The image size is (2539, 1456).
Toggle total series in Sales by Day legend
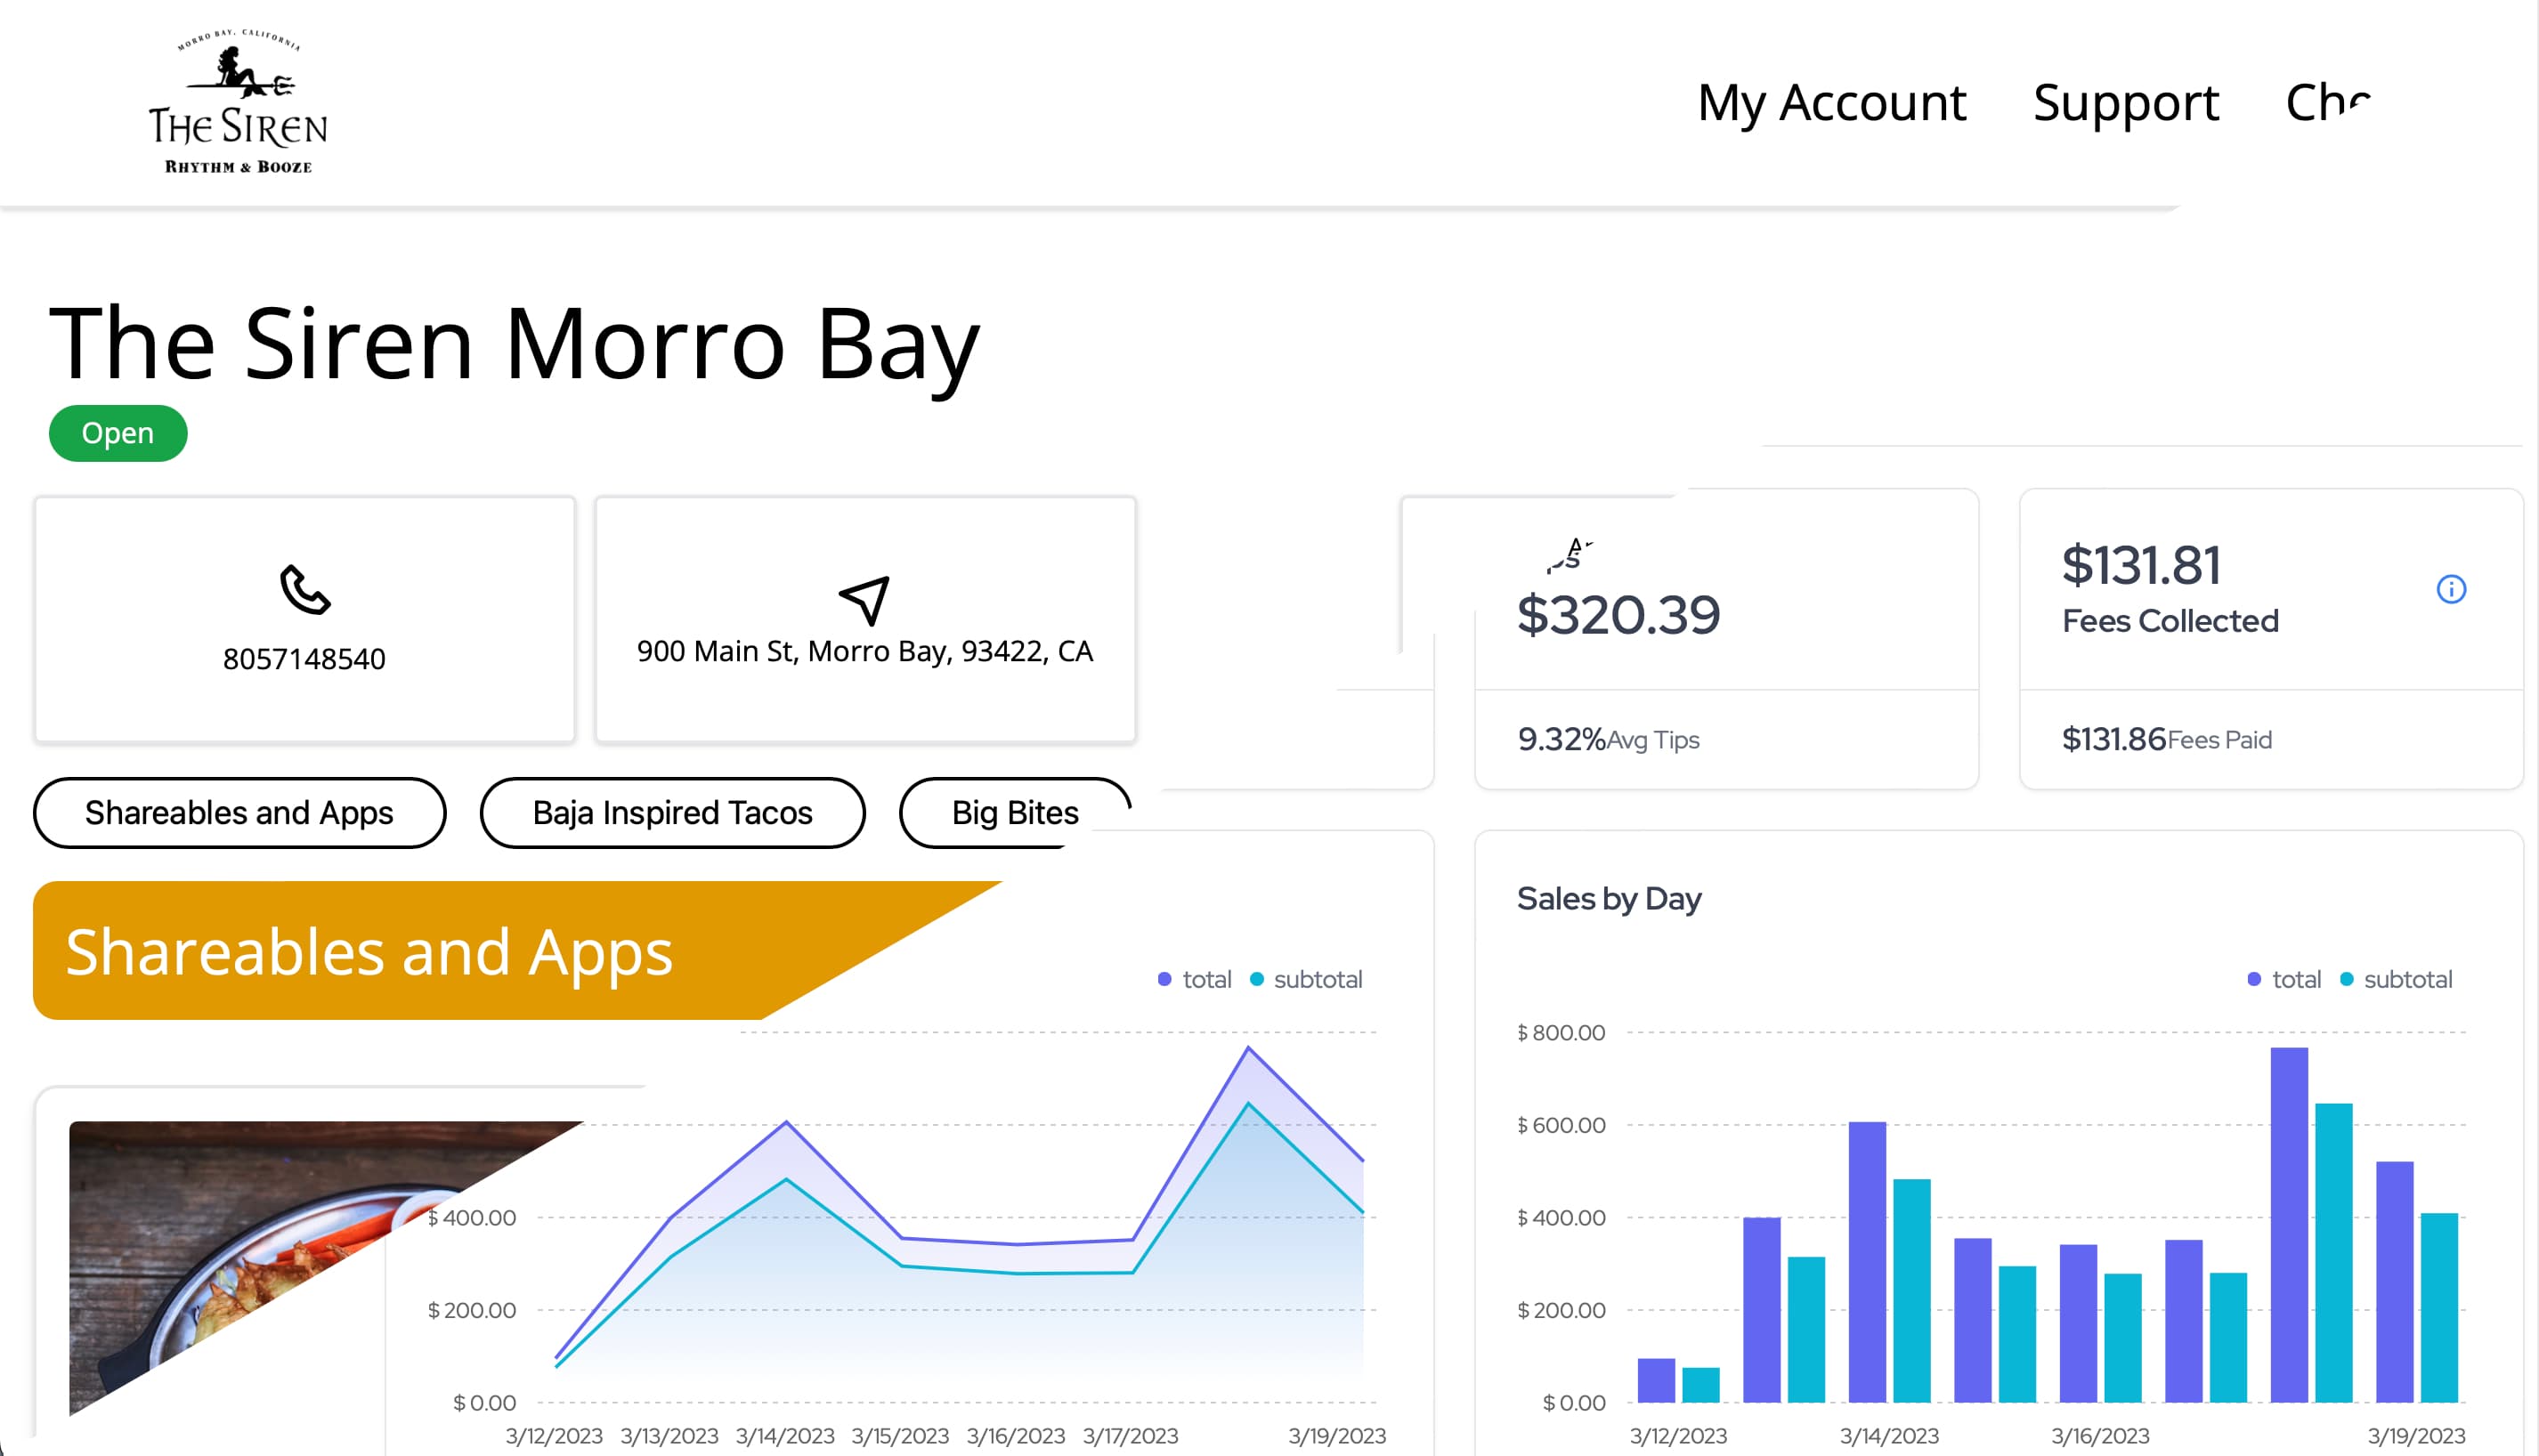[x=2284, y=979]
